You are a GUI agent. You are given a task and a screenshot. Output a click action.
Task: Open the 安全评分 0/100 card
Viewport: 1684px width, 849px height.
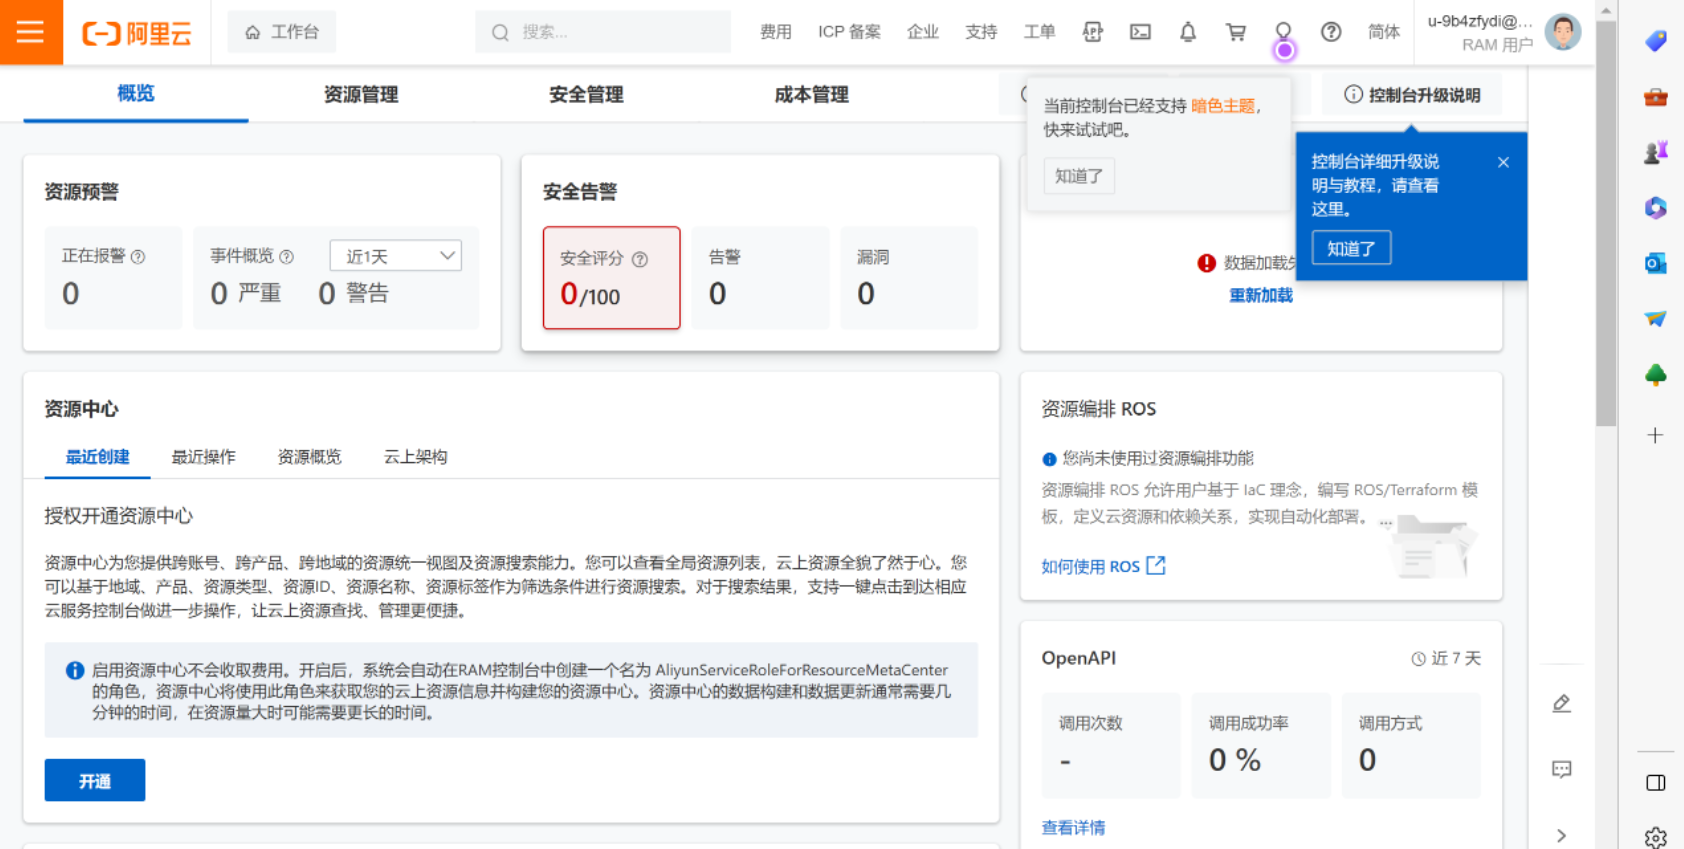tap(612, 278)
